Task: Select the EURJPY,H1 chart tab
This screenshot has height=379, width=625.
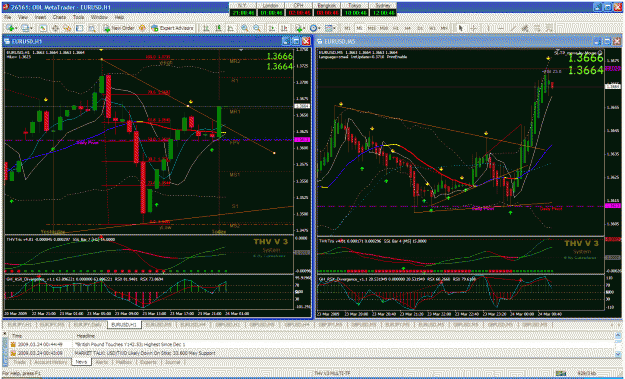Action: pos(20,325)
